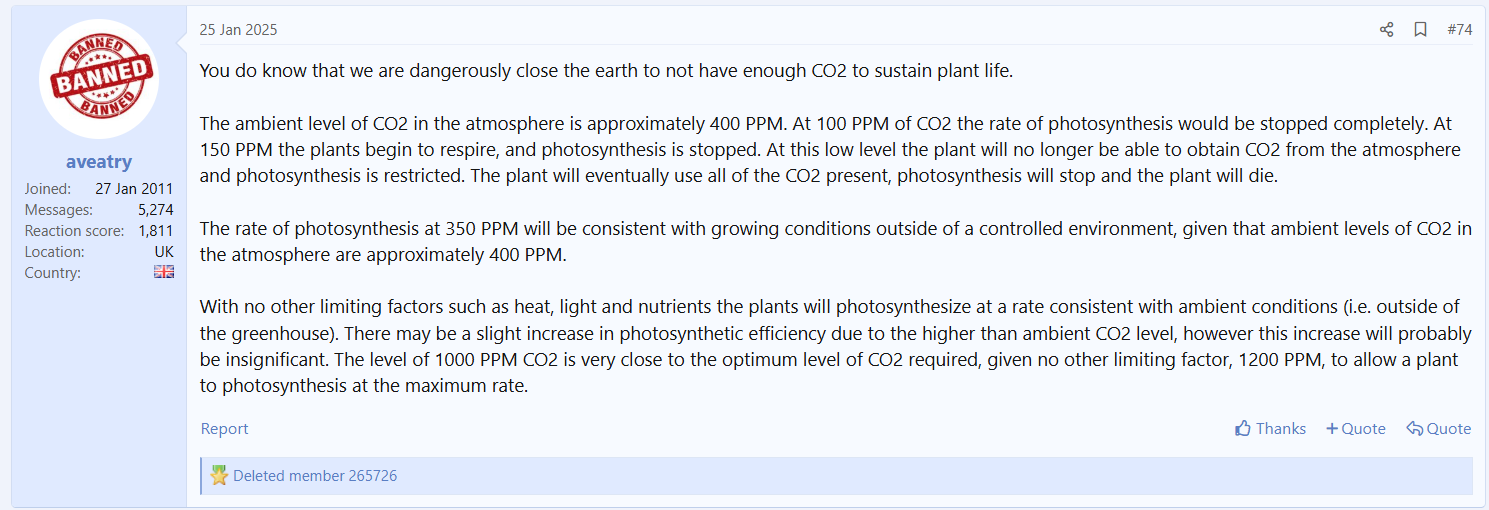Click the 1,811 reaction score value
The width and height of the screenshot is (1489, 510).
(x=156, y=231)
